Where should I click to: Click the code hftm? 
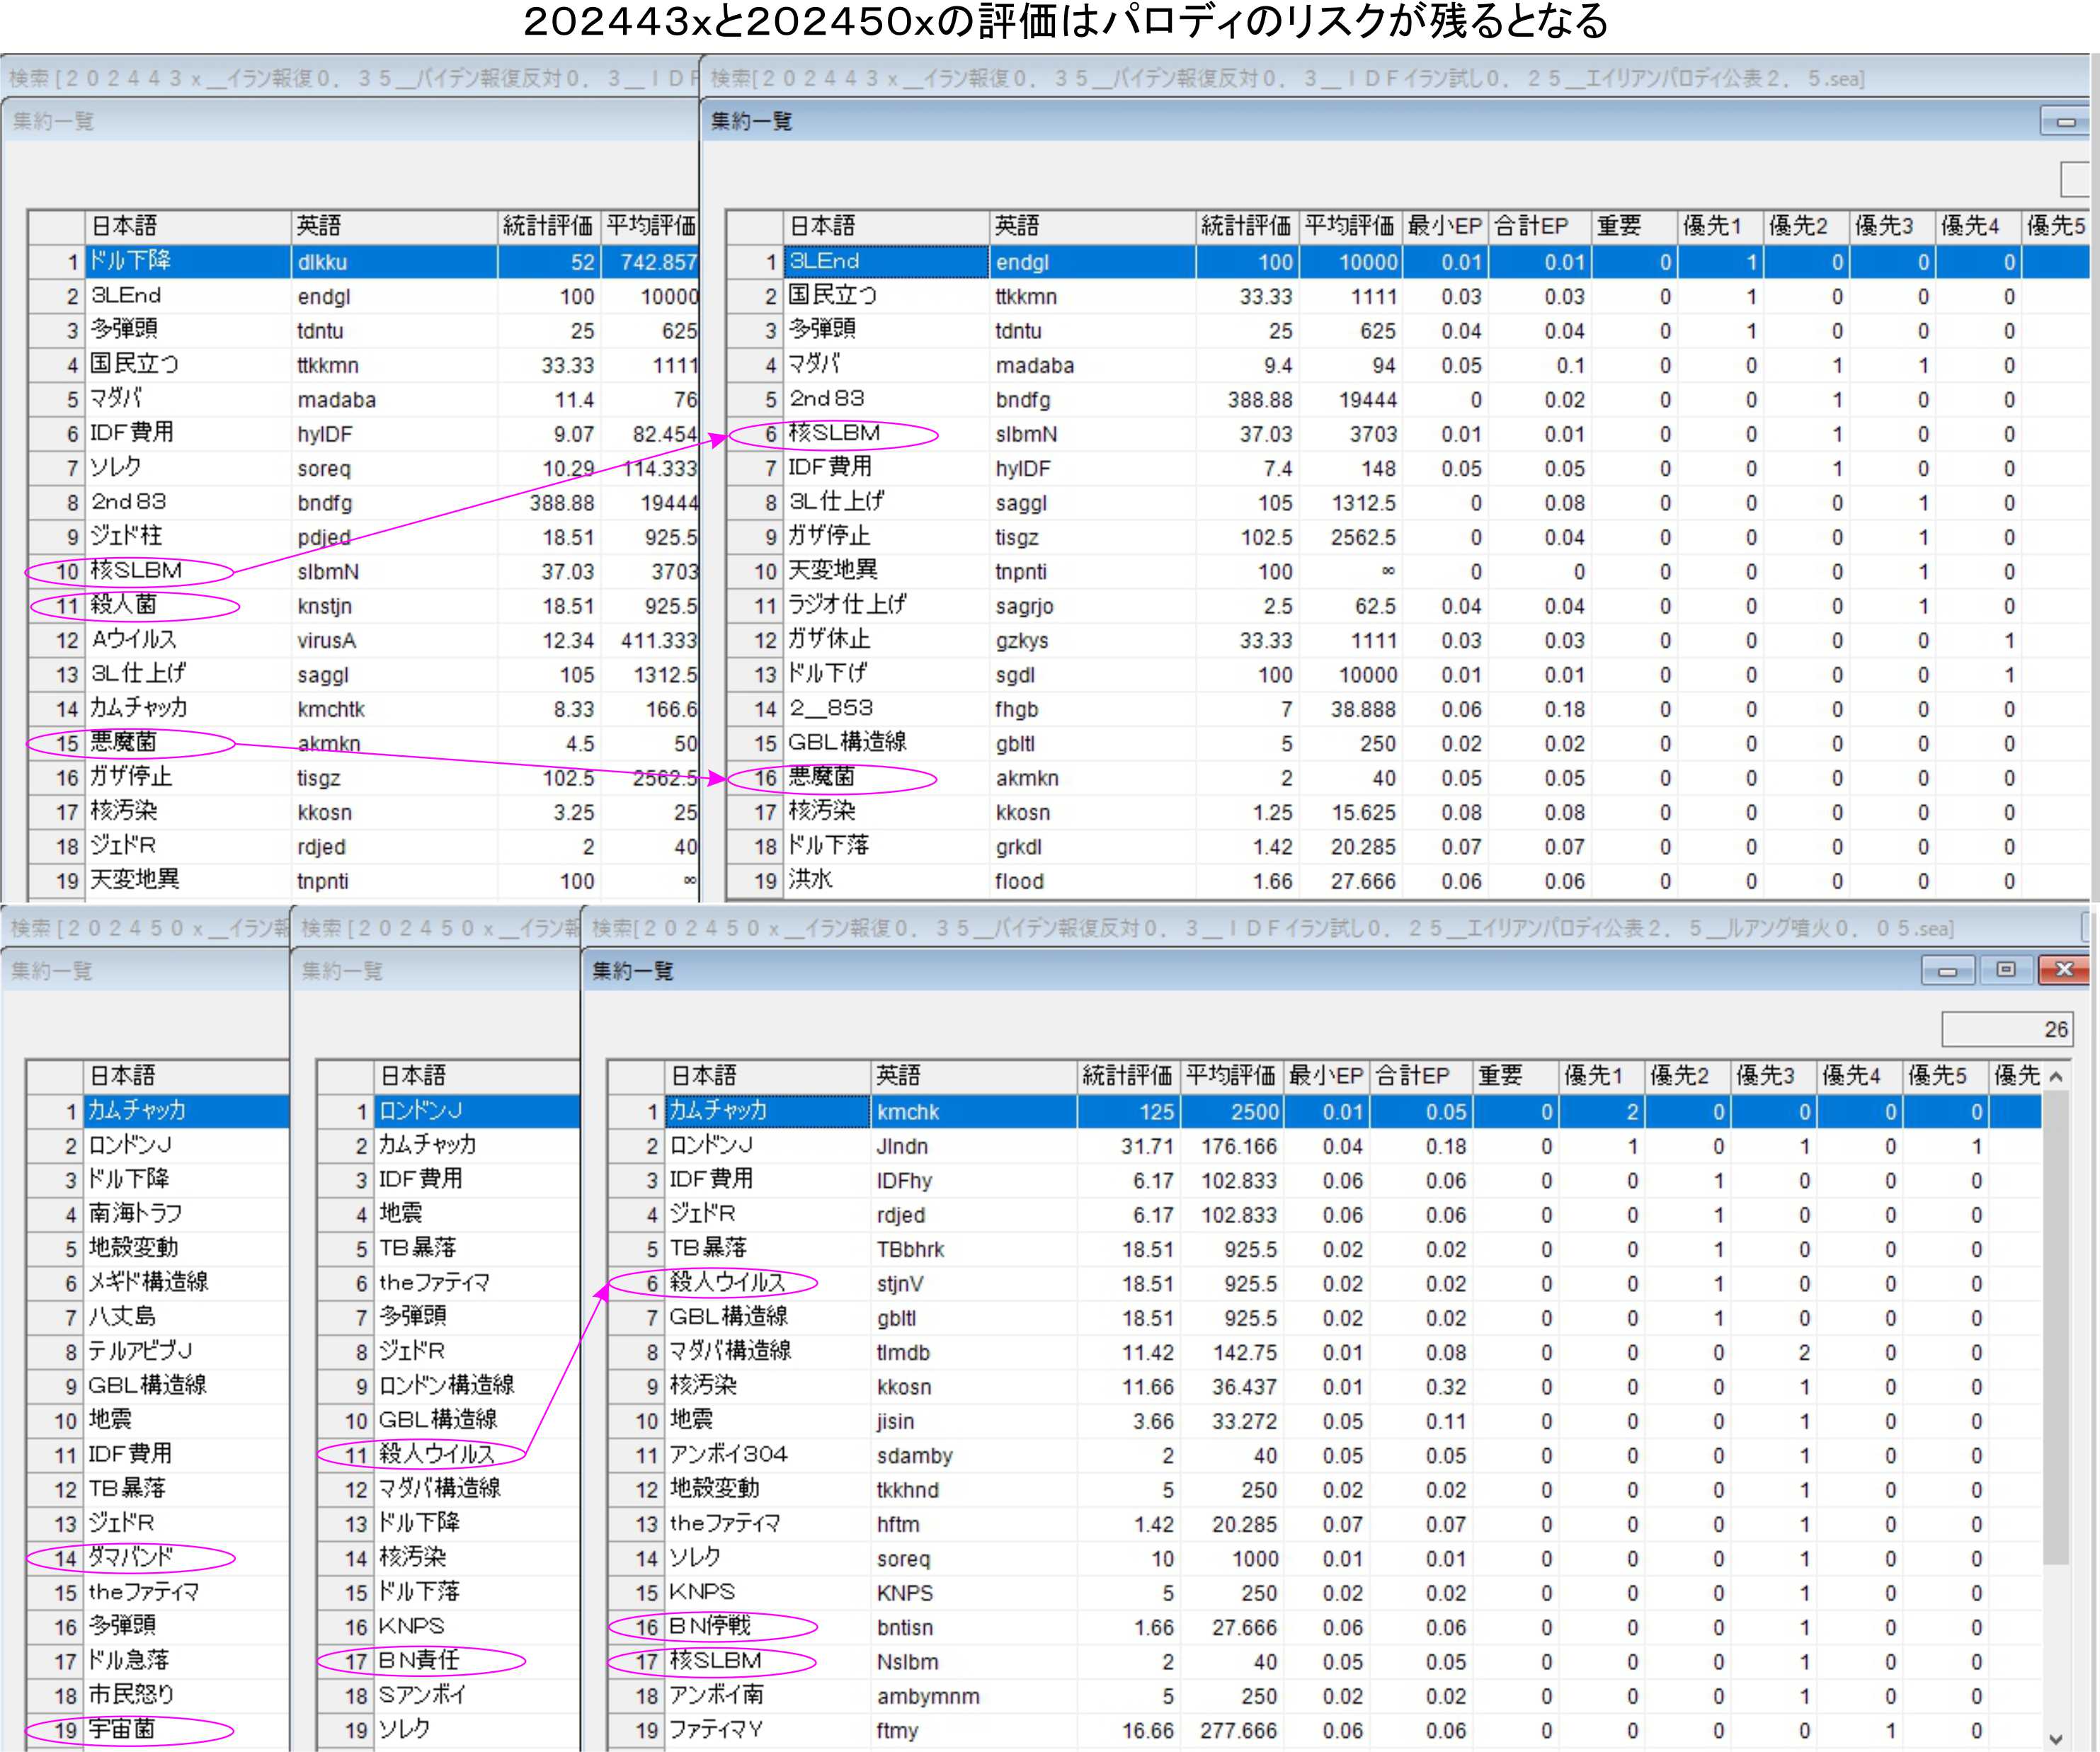[898, 1524]
